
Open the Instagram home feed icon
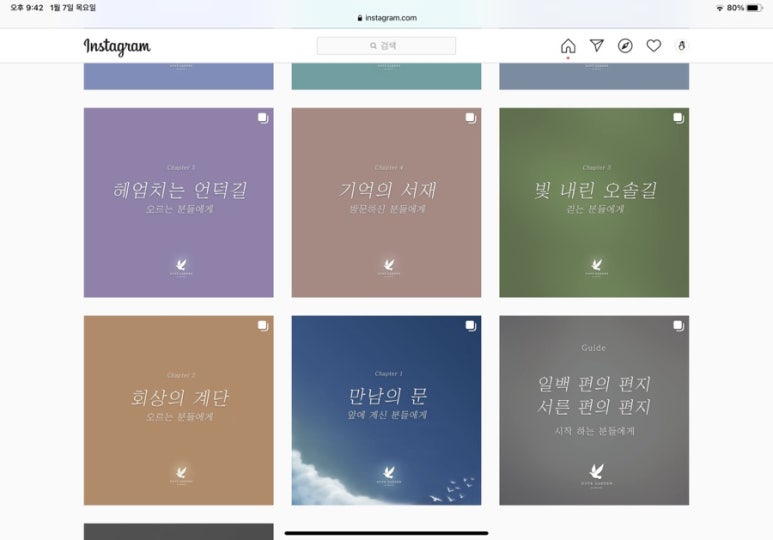568,46
